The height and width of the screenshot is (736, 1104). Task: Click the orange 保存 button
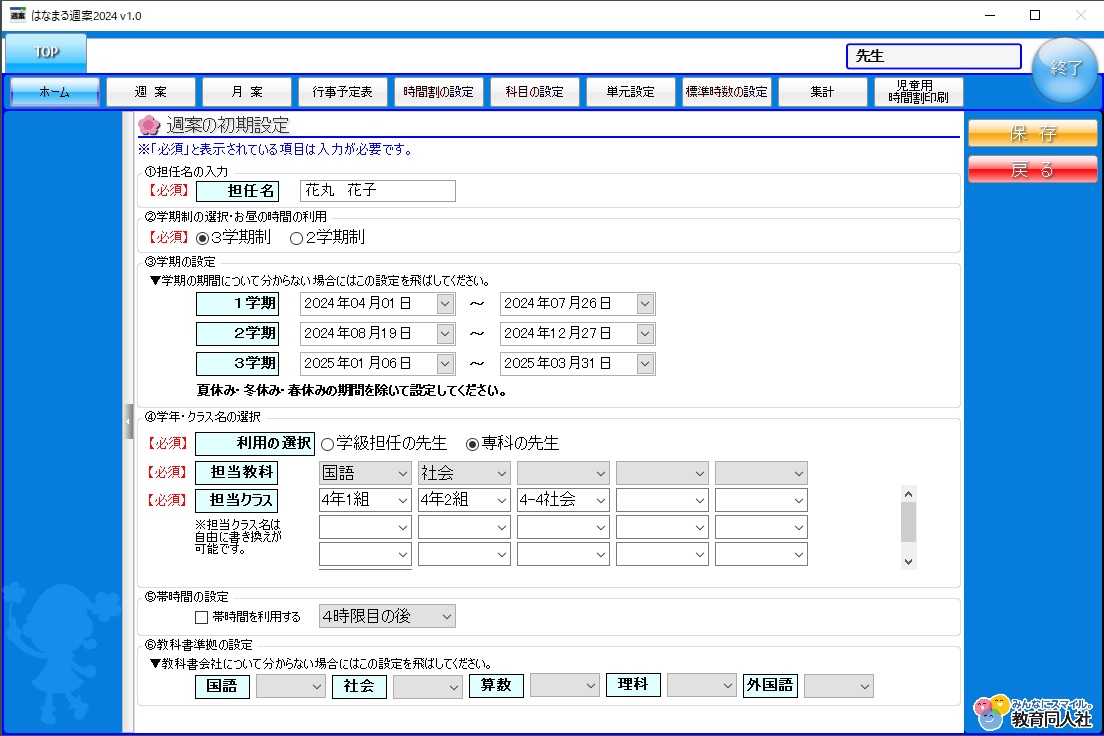(x=1032, y=133)
